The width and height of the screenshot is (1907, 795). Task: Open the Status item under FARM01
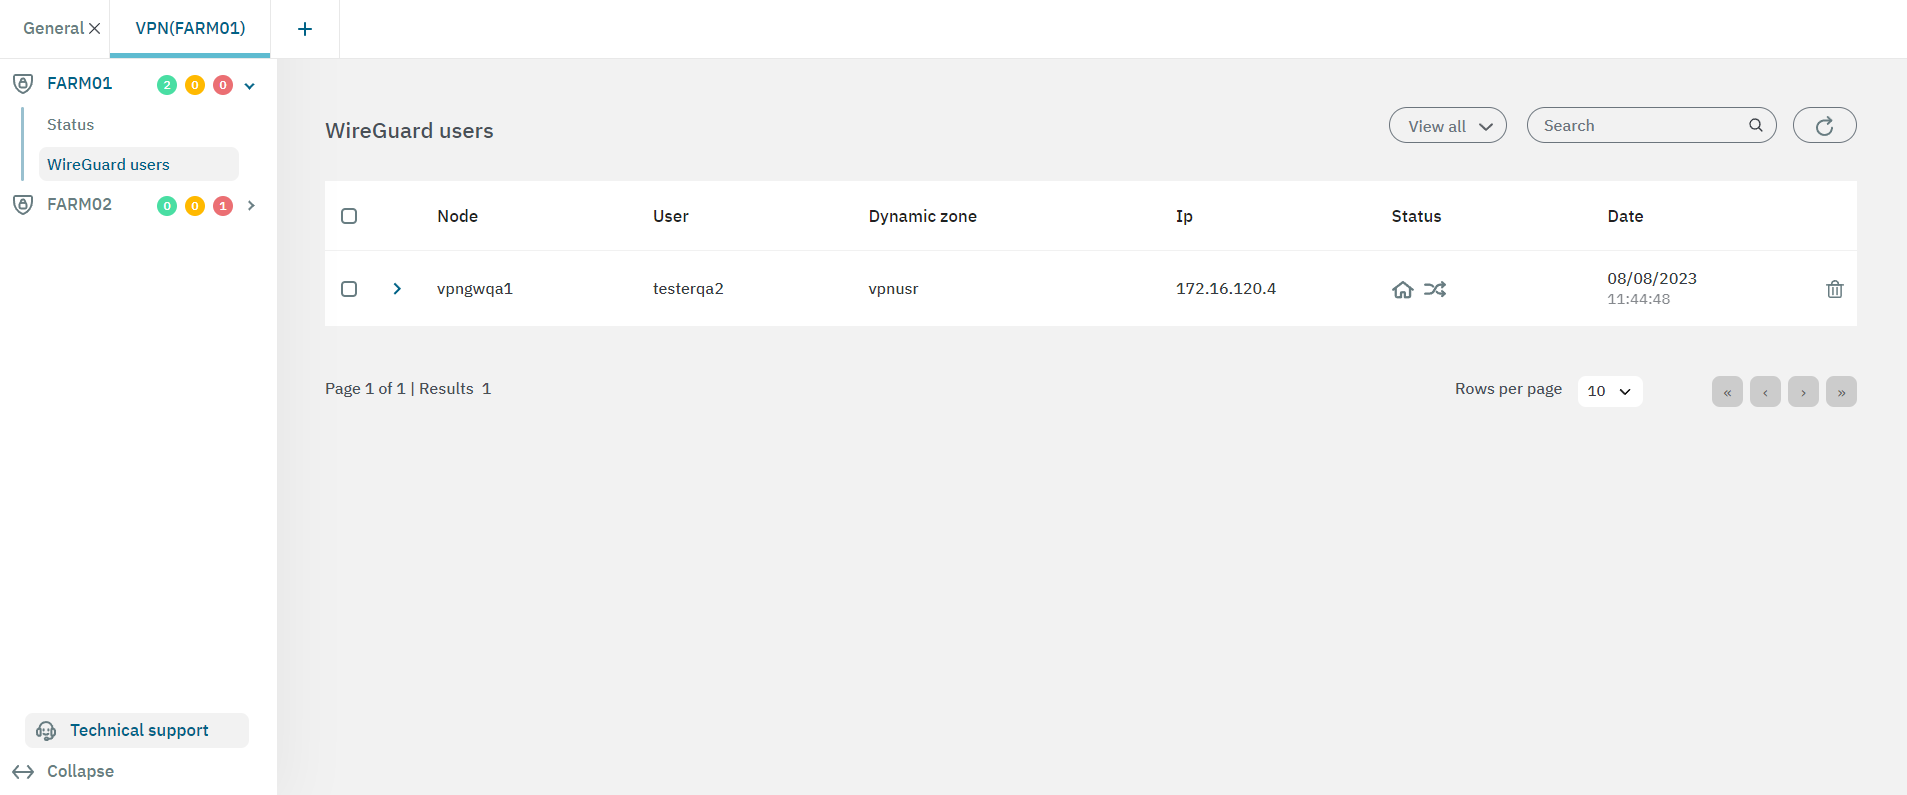(x=70, y=125)
